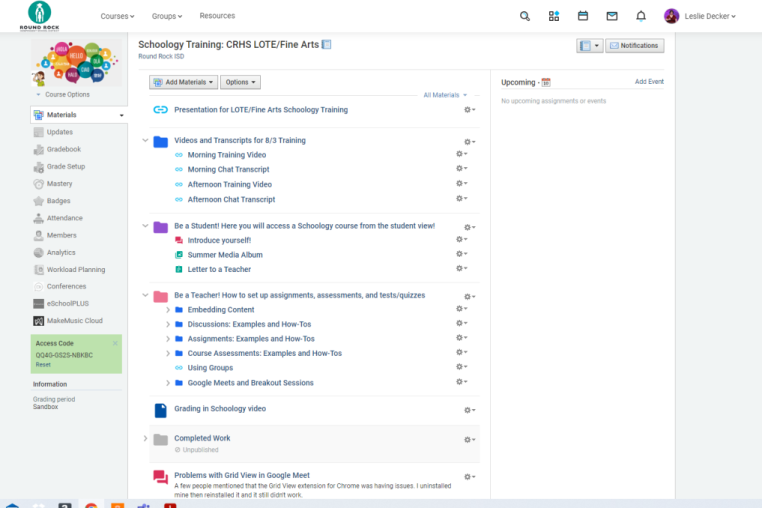This screenshot has height=508, width=762.
Task: Expand the Embedding Content folder
Action: tap(167, 310)
